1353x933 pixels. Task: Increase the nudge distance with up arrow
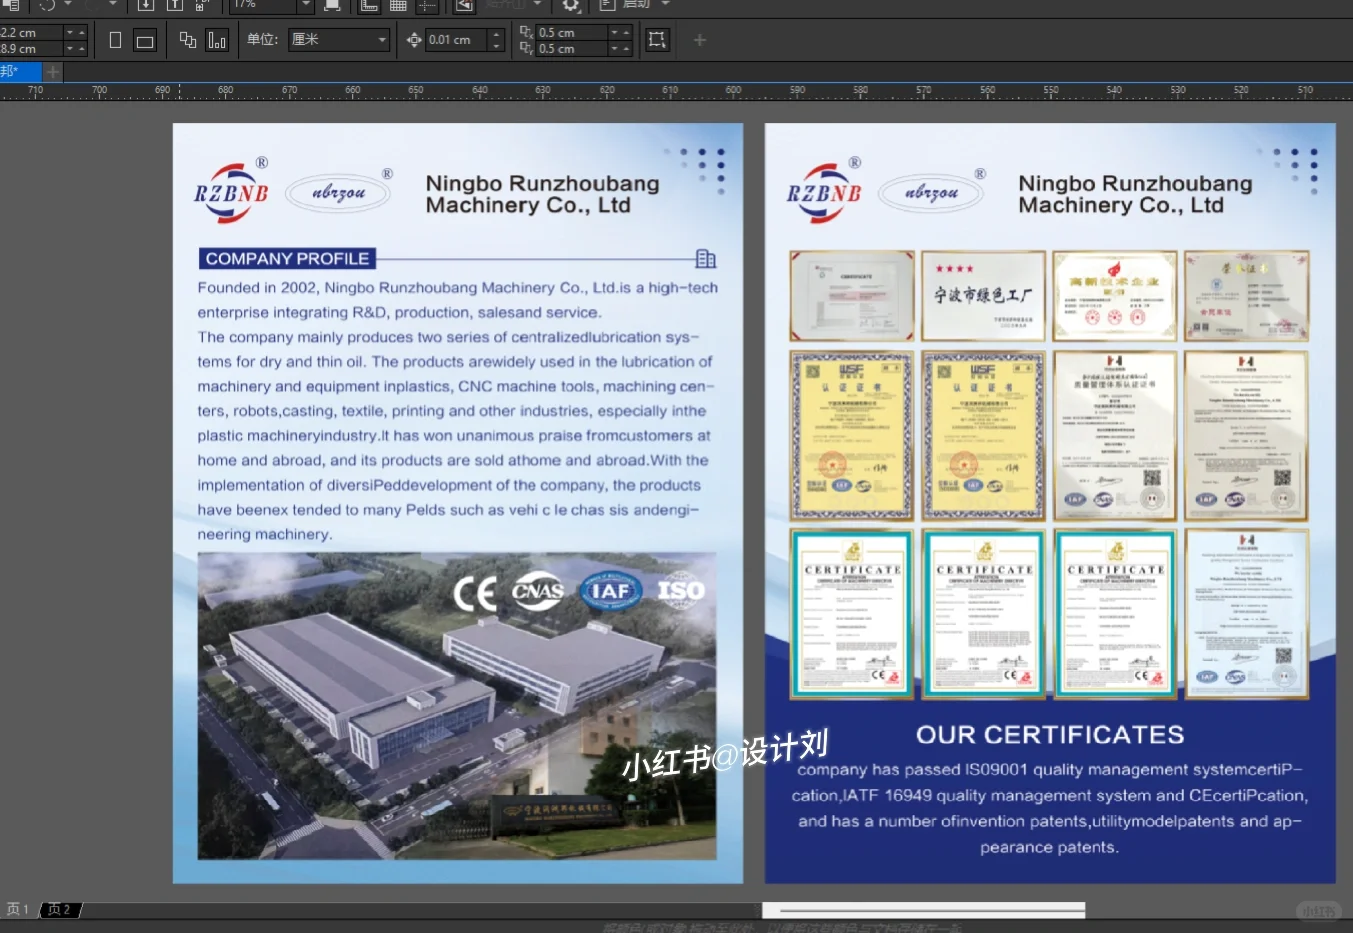(496, 35)
